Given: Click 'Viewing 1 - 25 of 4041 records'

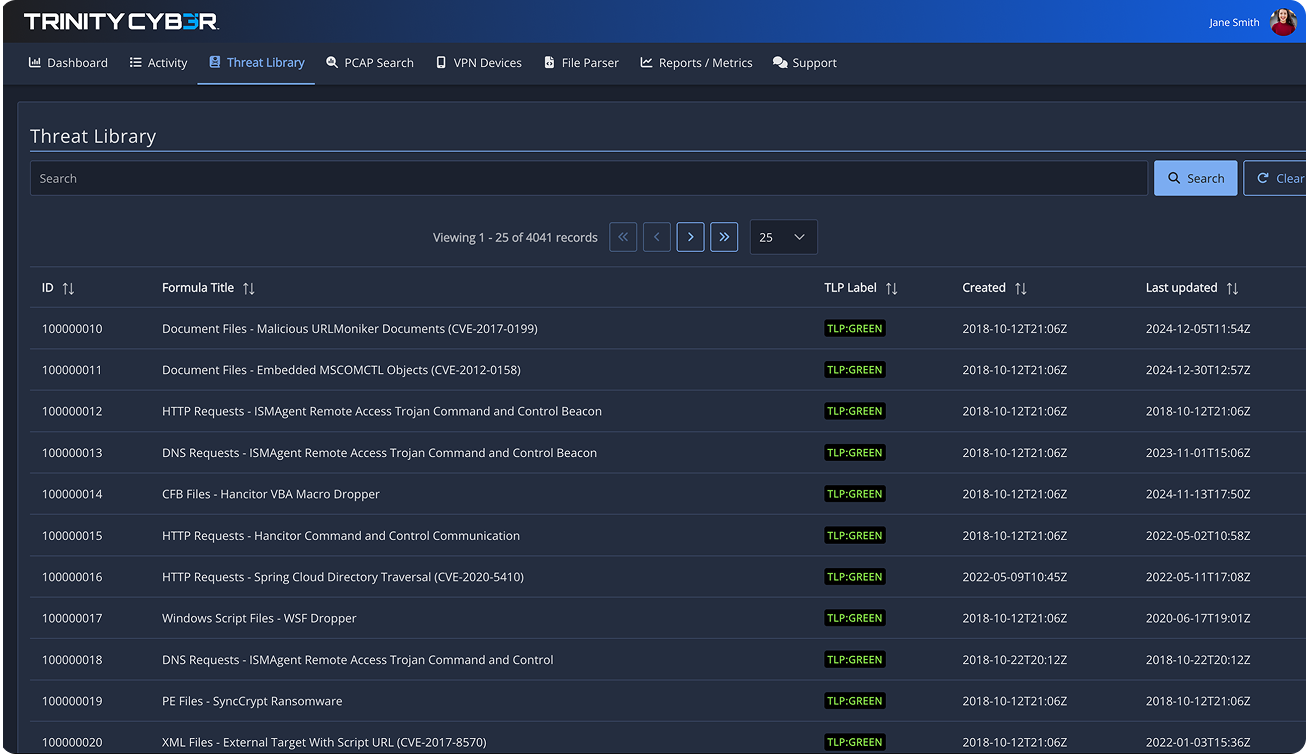Looking at the screenshot, I should pos(515,238).
